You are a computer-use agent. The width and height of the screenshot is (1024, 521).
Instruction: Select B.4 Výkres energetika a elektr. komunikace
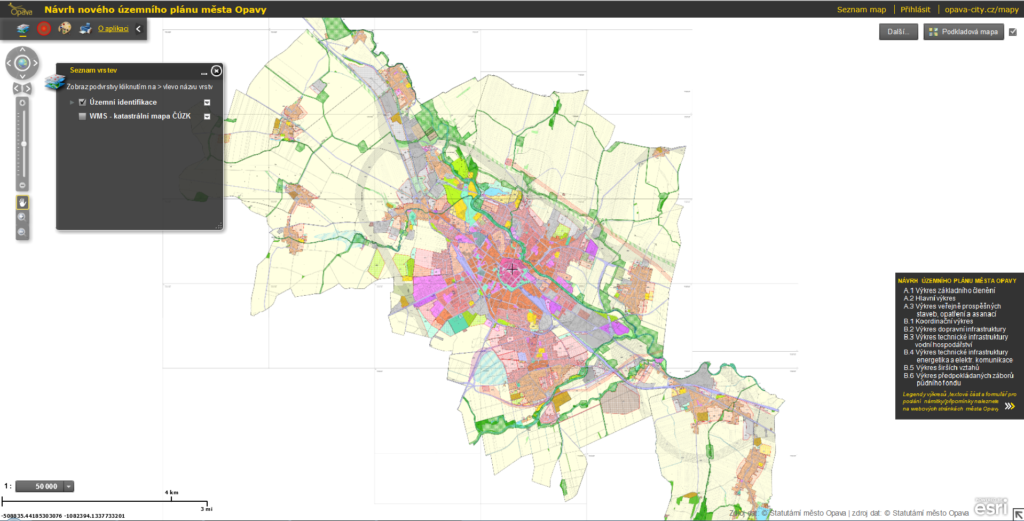point(959,356)
